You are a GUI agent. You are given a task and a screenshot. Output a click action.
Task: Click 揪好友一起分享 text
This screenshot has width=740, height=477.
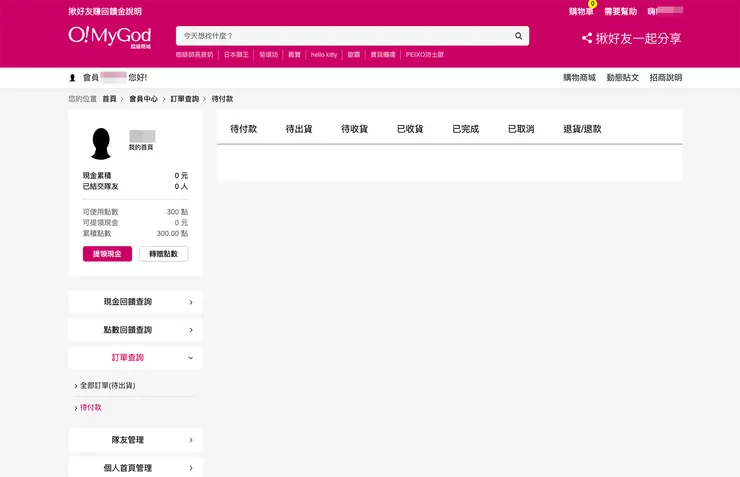click(x=639, y=38)
